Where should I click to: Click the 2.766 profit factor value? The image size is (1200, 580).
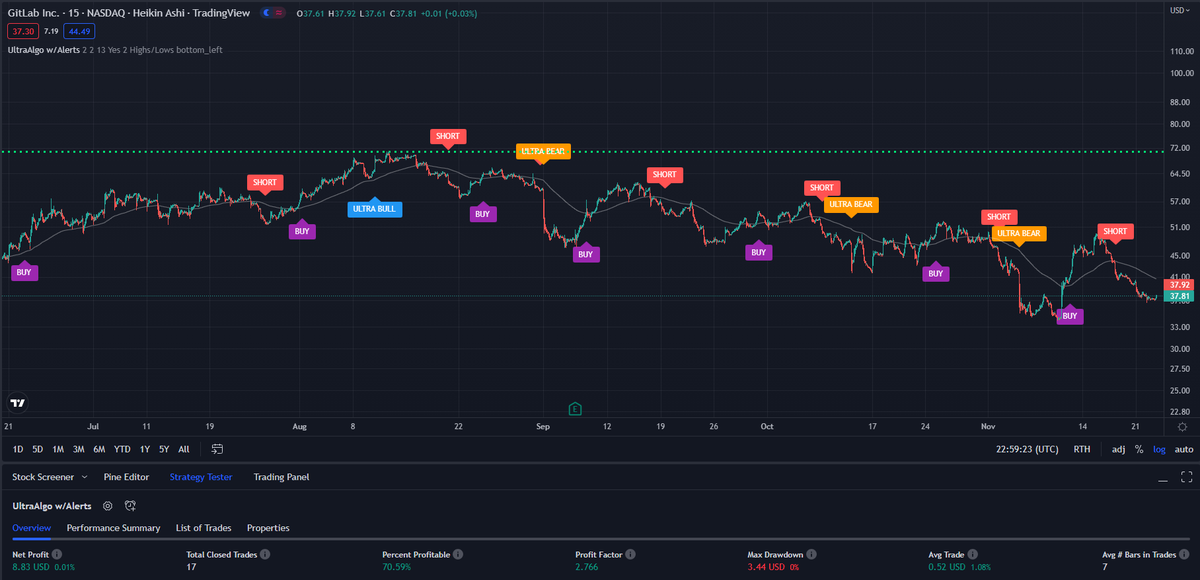click(x=587, y=567)
